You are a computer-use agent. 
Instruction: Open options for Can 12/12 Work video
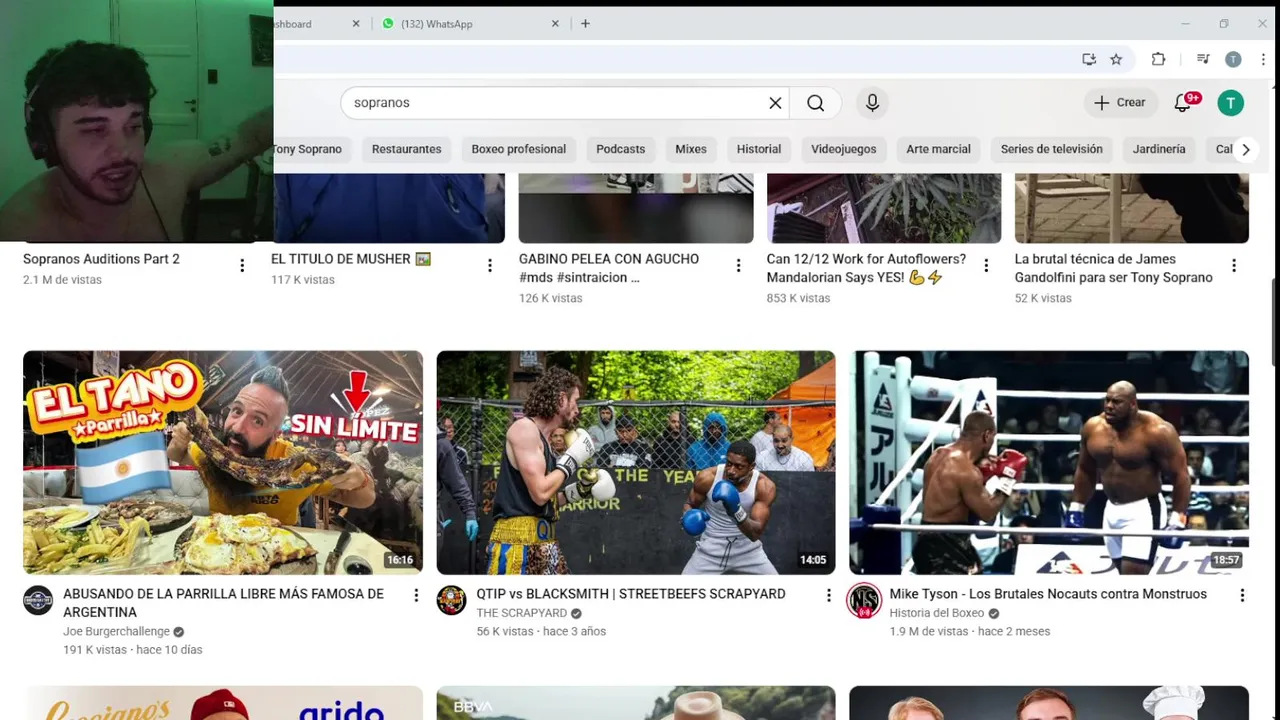[986, 265]
